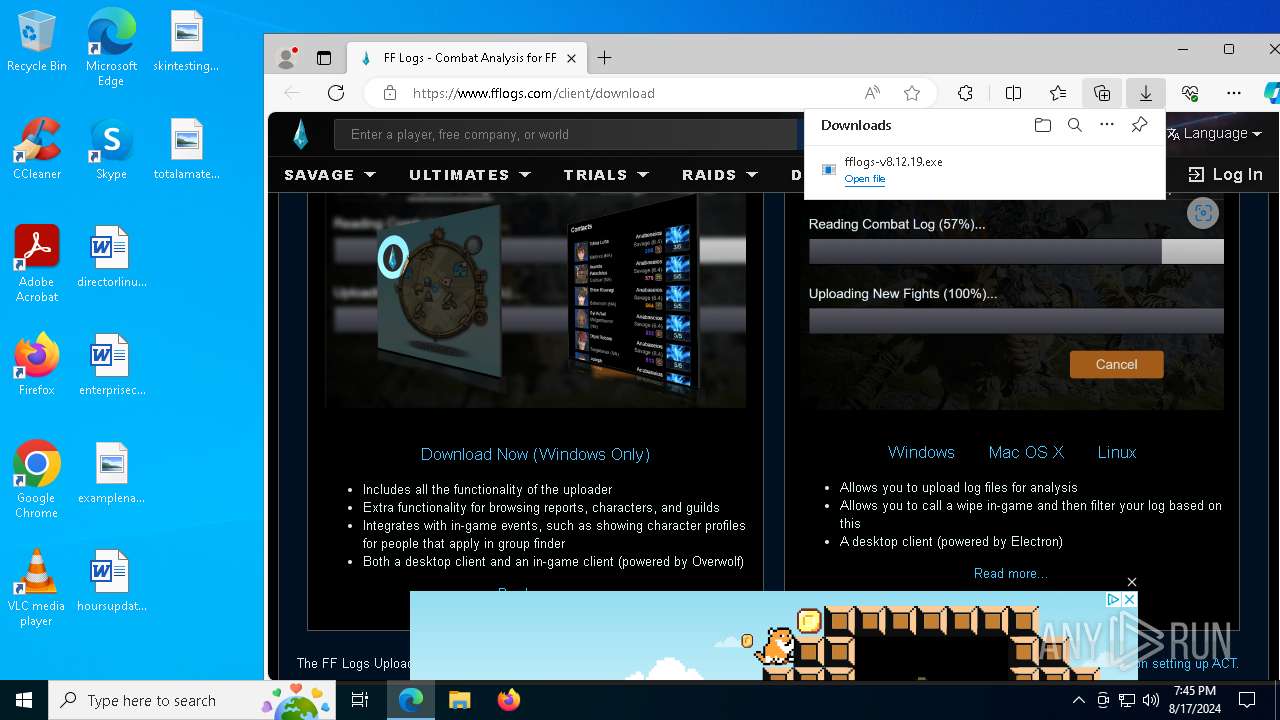1280x720 pixels.
Task: Open the Windows Start menu
Action: tap(24, 700)
